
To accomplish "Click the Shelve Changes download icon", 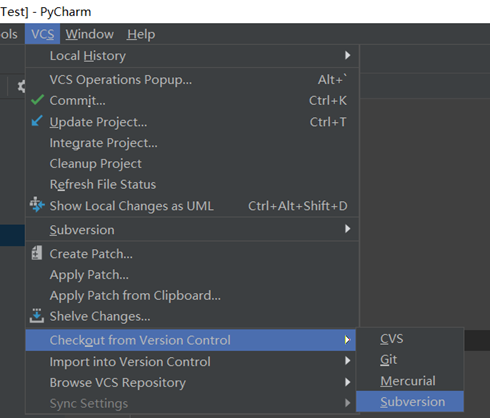I will tap(37, 316).
